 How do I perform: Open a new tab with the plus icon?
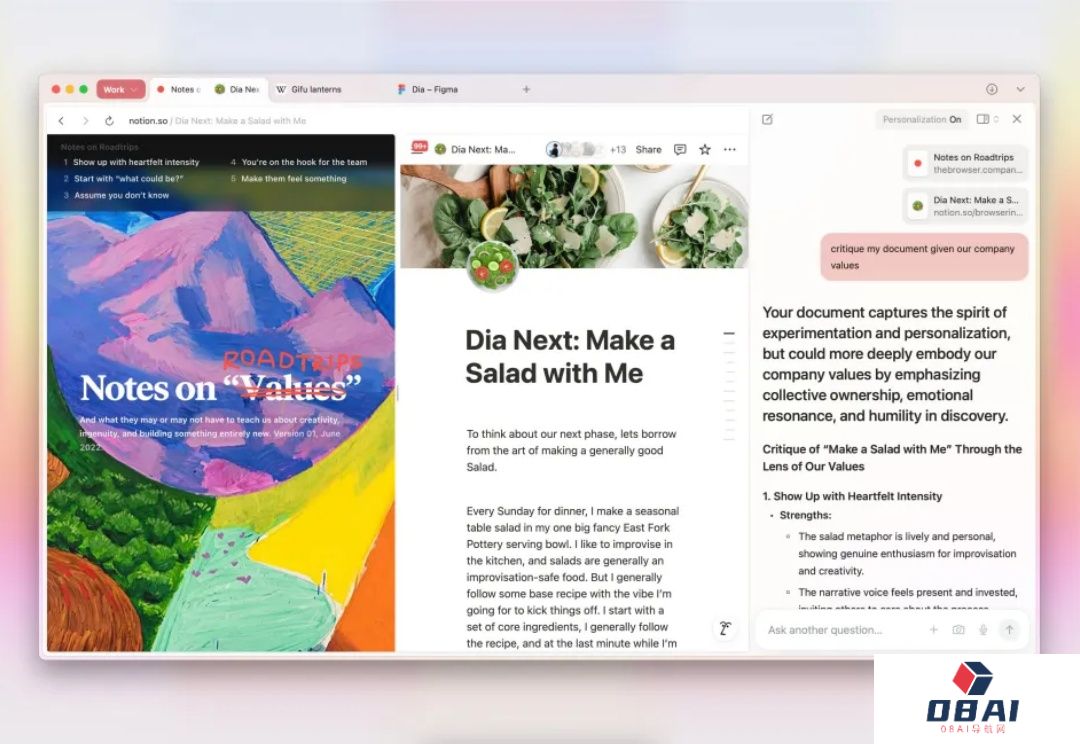pyautogui.click(x=526, y=89)
